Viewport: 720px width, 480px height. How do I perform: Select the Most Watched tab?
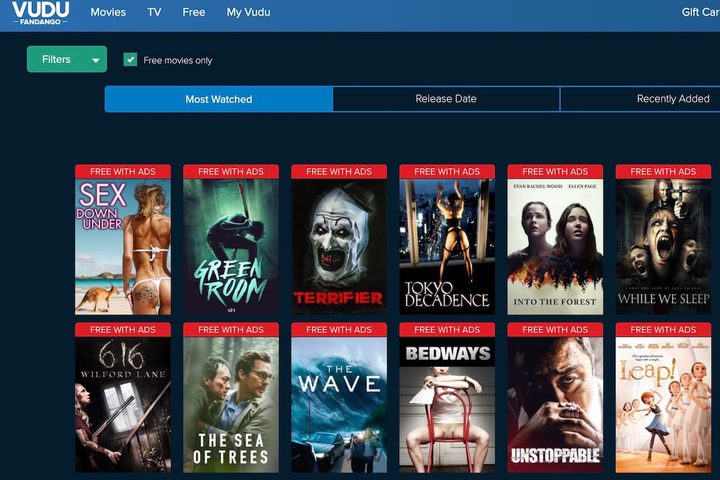click(218, 99)
